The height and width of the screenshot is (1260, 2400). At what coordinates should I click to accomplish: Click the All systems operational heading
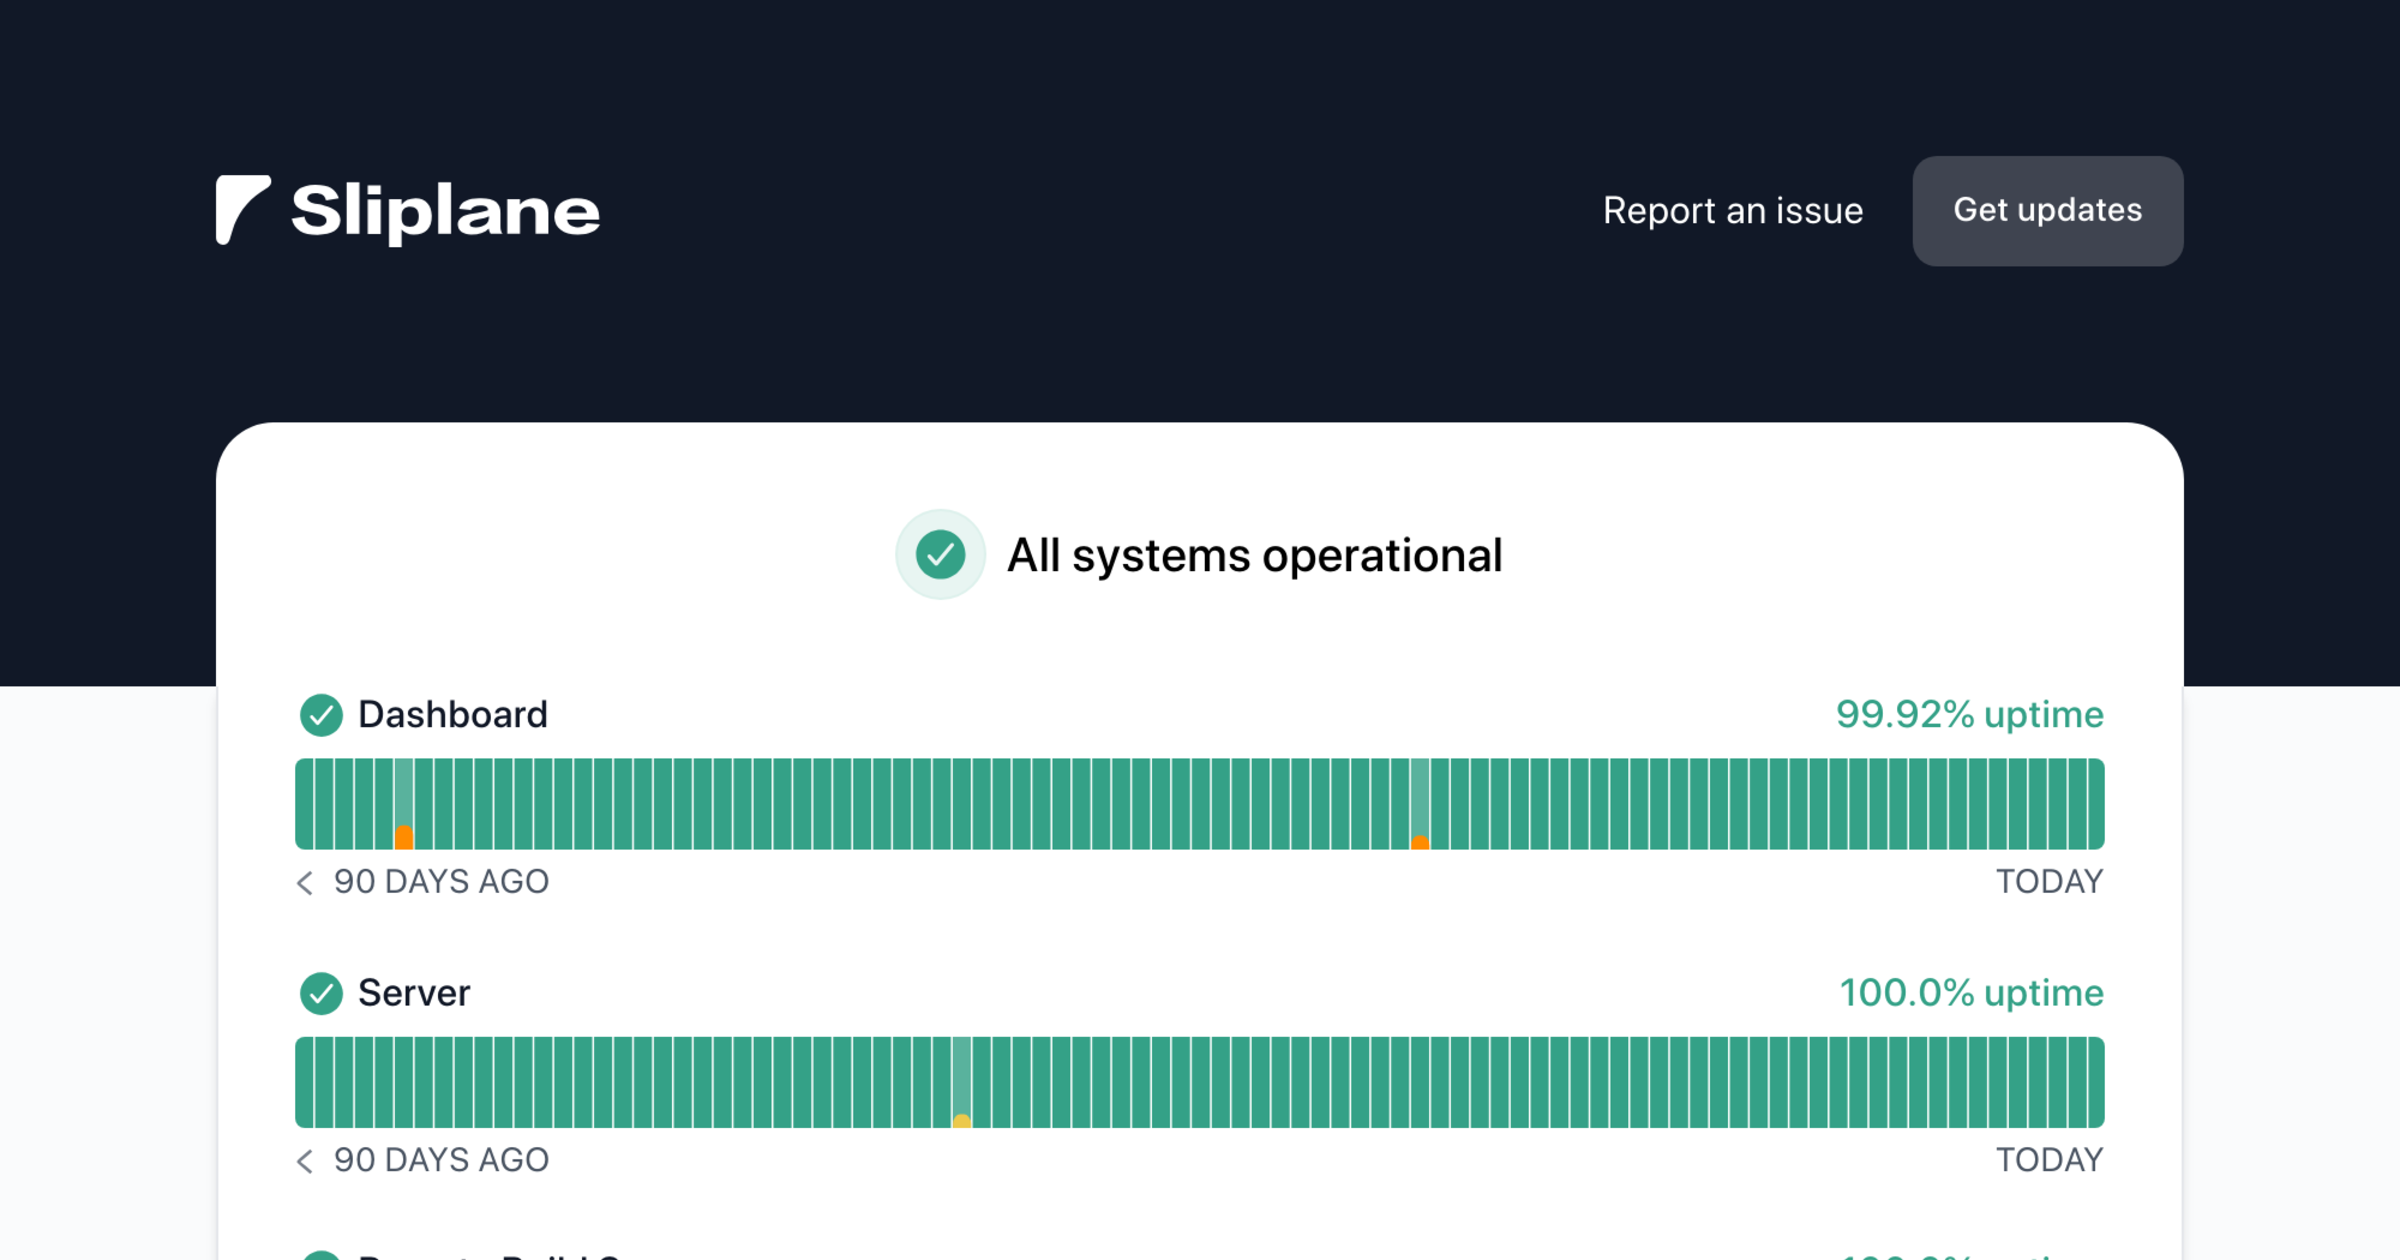tap(1254, 556)
